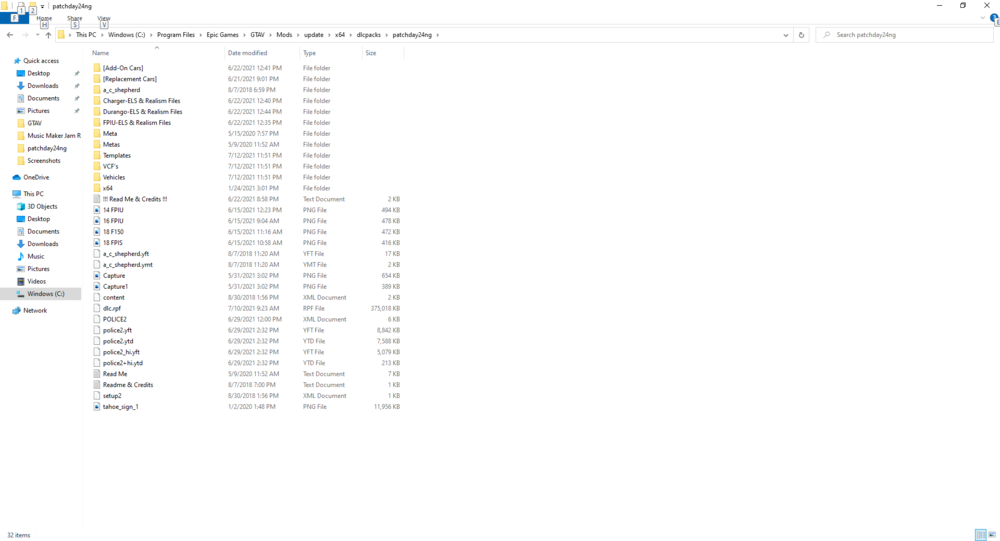Screen dimensions: 1000x541
Task: Click Windows (C:) in the address breadcrumb
Action: [126, 35]
